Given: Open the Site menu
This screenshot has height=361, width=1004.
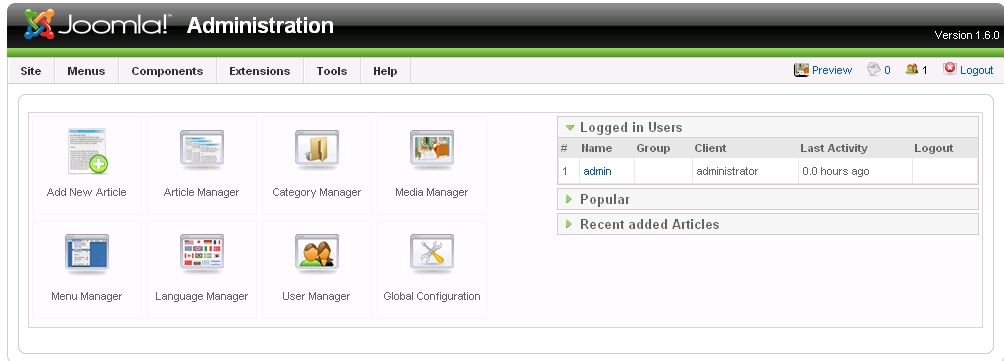Looking at the screenshot, I should [x=31, y=71].
